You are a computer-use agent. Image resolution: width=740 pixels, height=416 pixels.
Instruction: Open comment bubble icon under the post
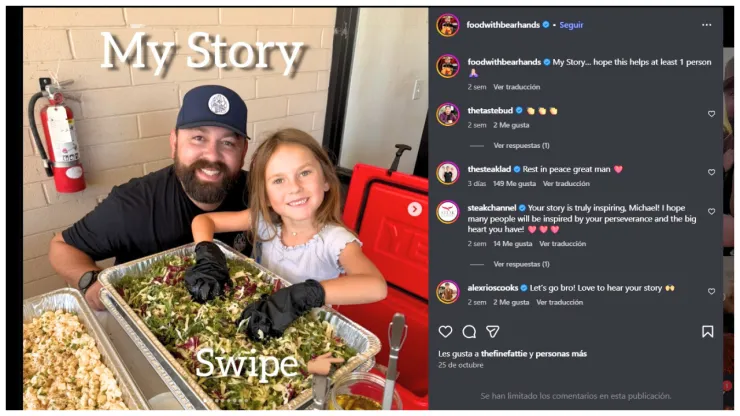pos(469,331)
